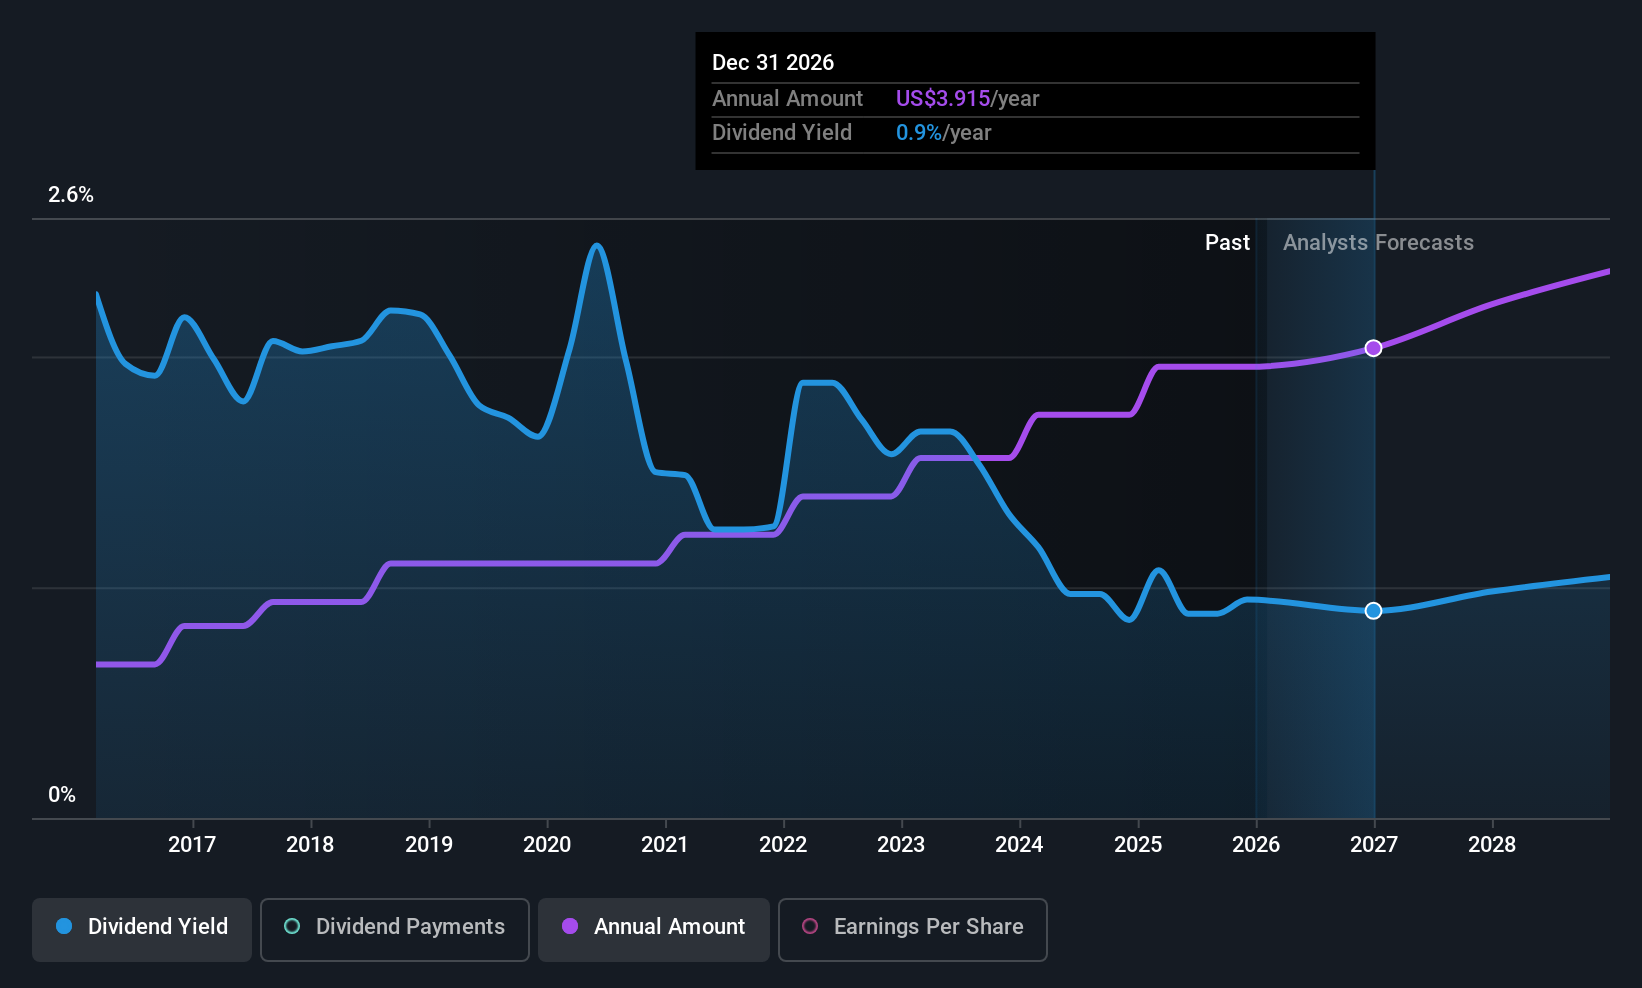Click the 2024 x-axis label
This screenshot has height=988, width=1642.
[x=1019, y=845]
